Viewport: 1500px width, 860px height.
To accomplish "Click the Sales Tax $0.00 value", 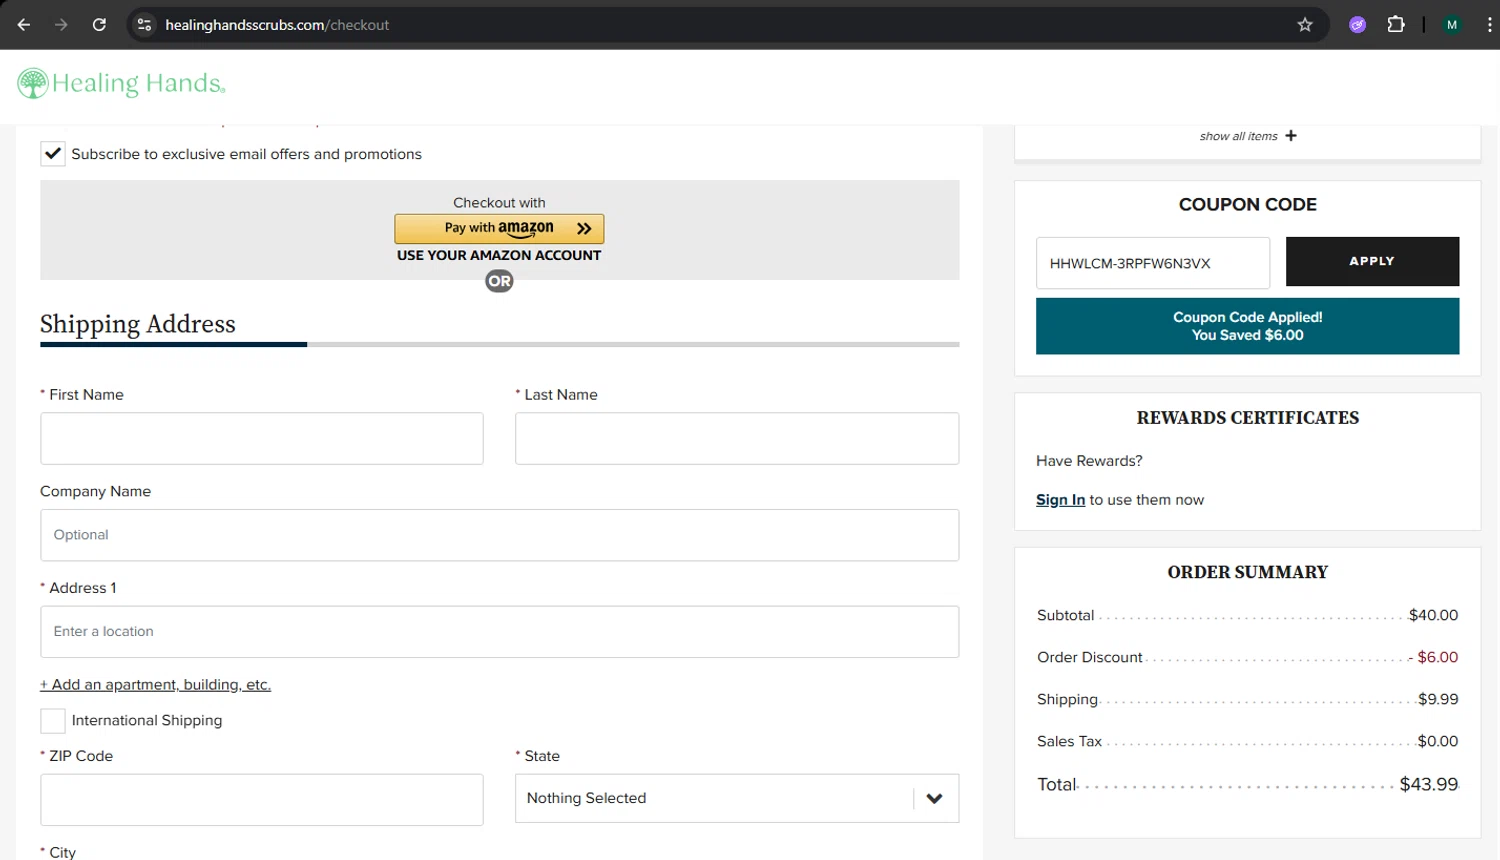I will 1438,741.
